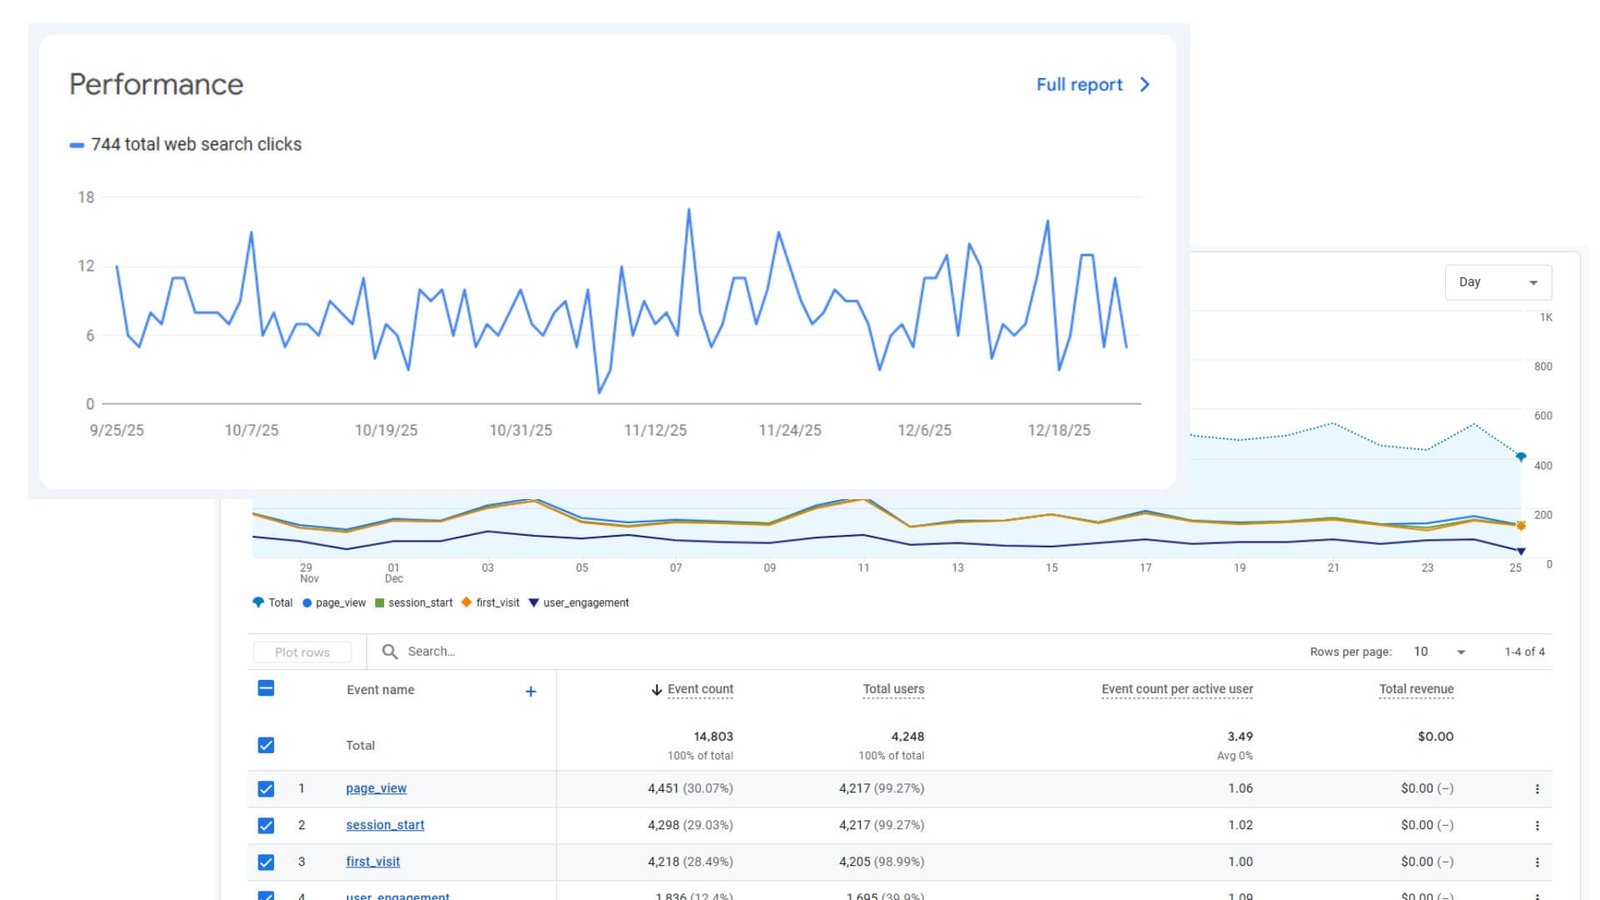Click the plus icon beside Event name
This screenshot has width=1600, height=900.
click(531, 691)
